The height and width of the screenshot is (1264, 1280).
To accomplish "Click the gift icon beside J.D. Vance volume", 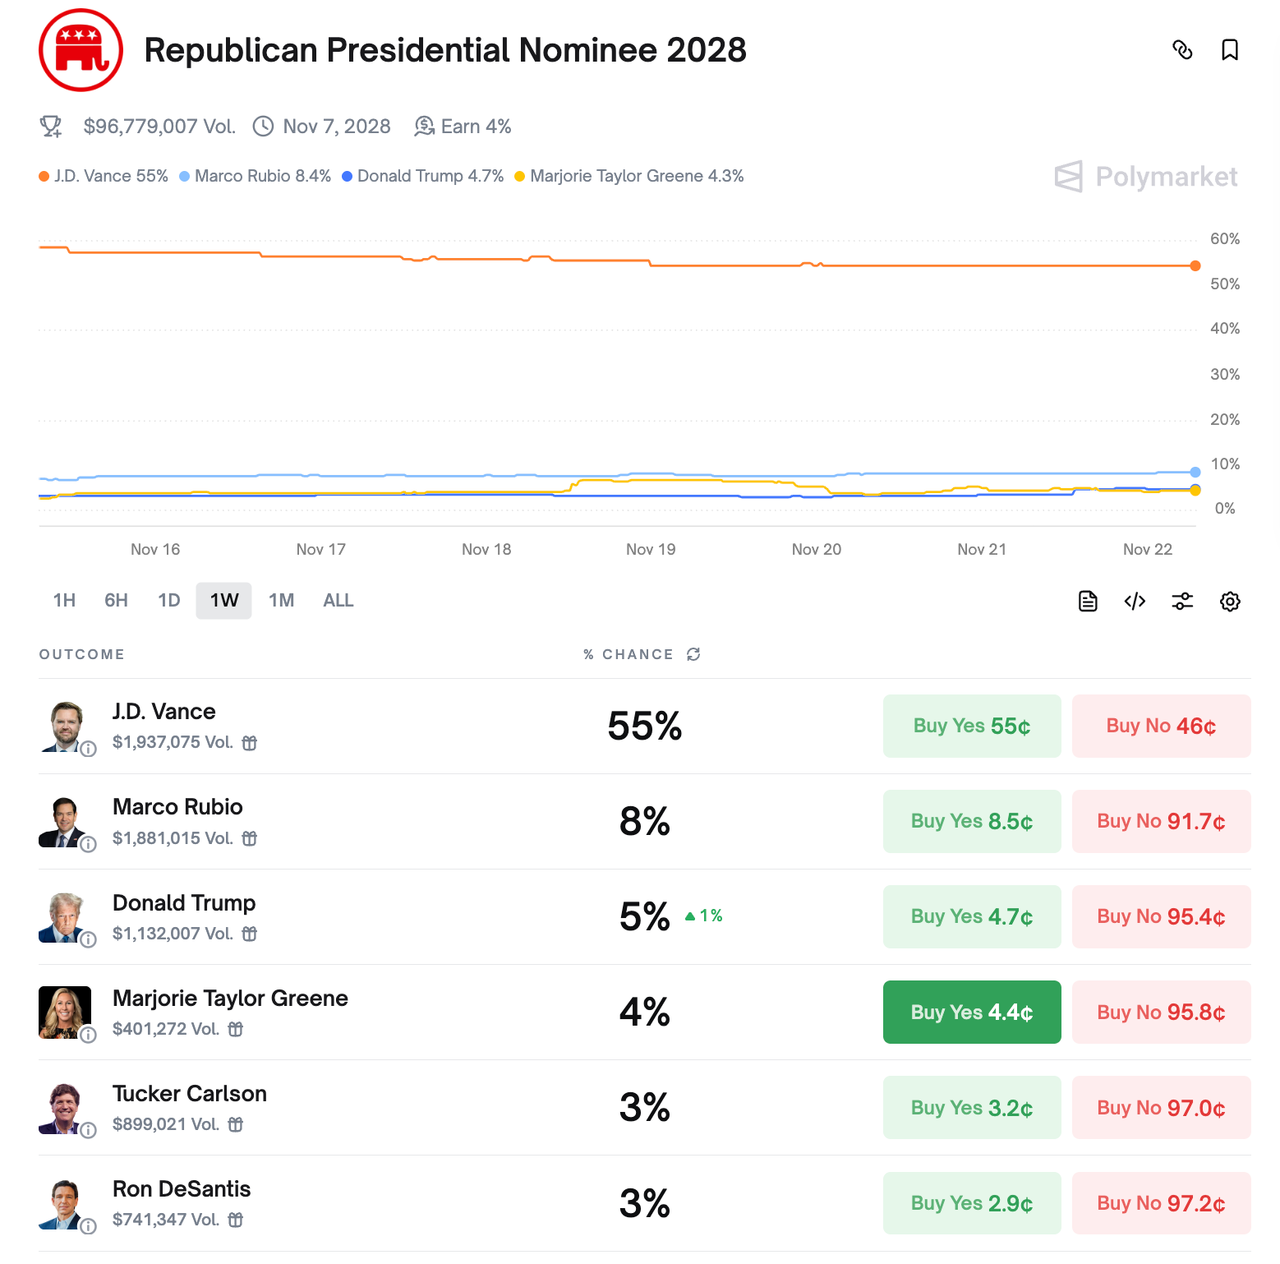I will [250, 743].
